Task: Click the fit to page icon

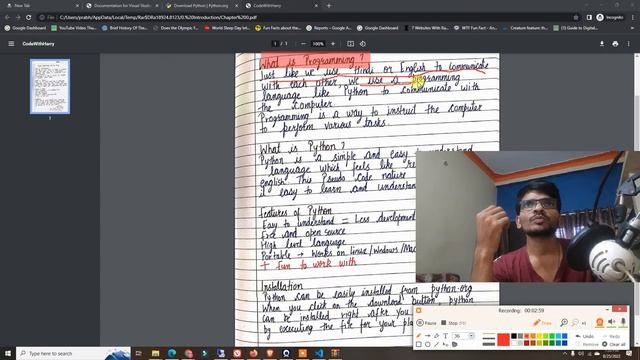Action: (x=350, y=44)
